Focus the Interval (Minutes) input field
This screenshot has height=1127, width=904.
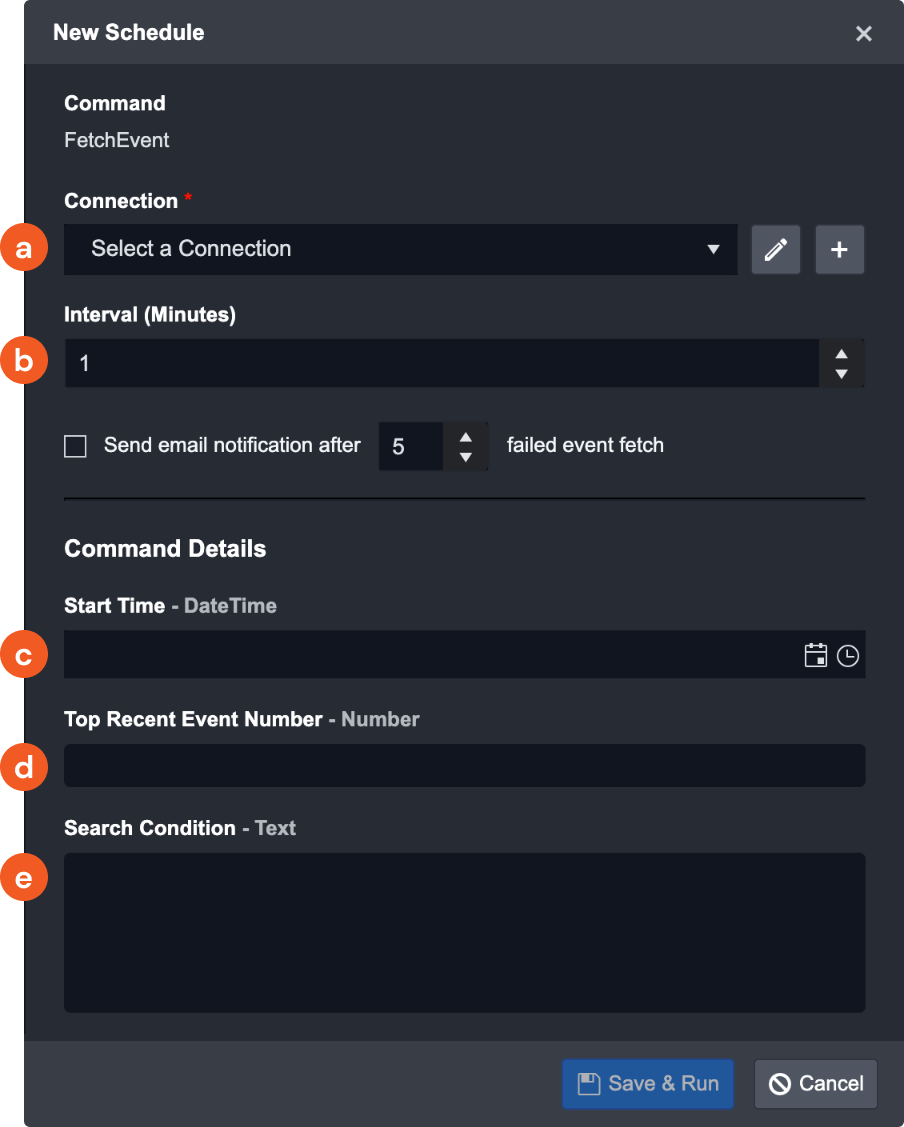(440, 363)
